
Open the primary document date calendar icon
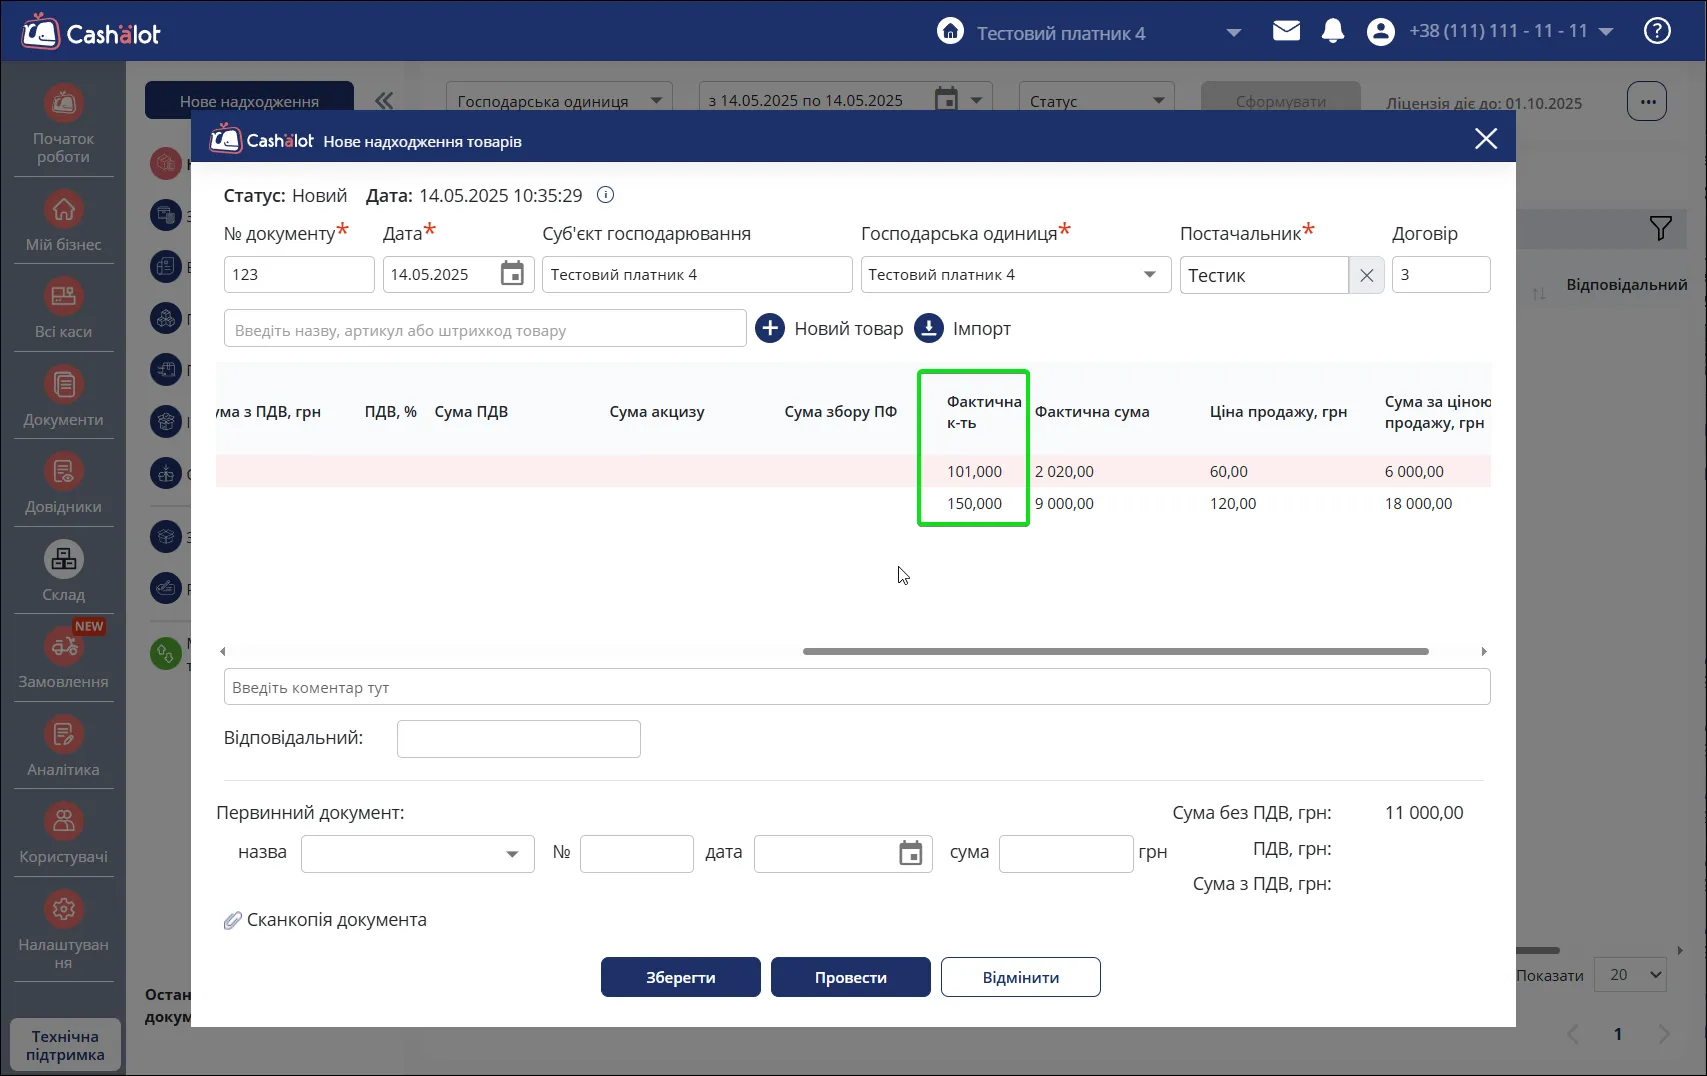911,853
